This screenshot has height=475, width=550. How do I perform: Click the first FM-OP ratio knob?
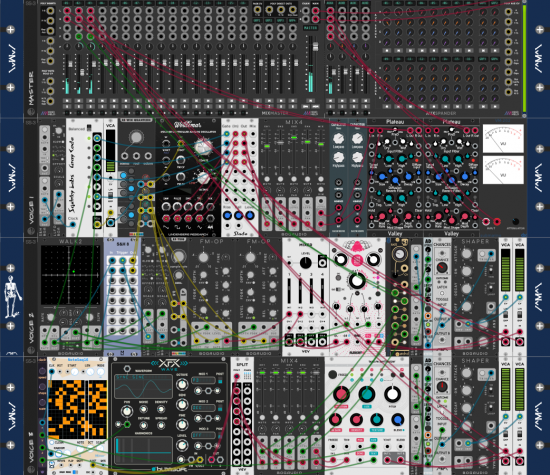pos(203,257)
